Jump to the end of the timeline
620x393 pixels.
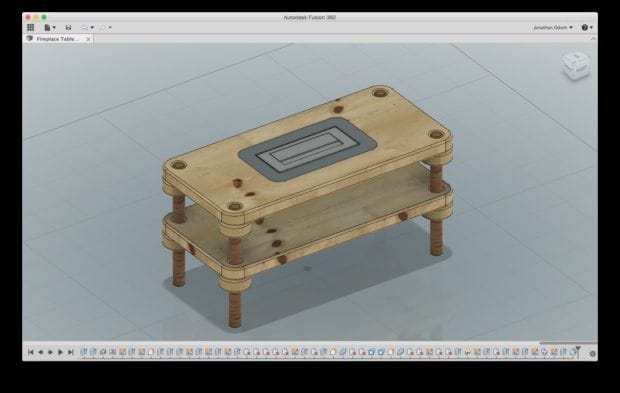point(71,352)
